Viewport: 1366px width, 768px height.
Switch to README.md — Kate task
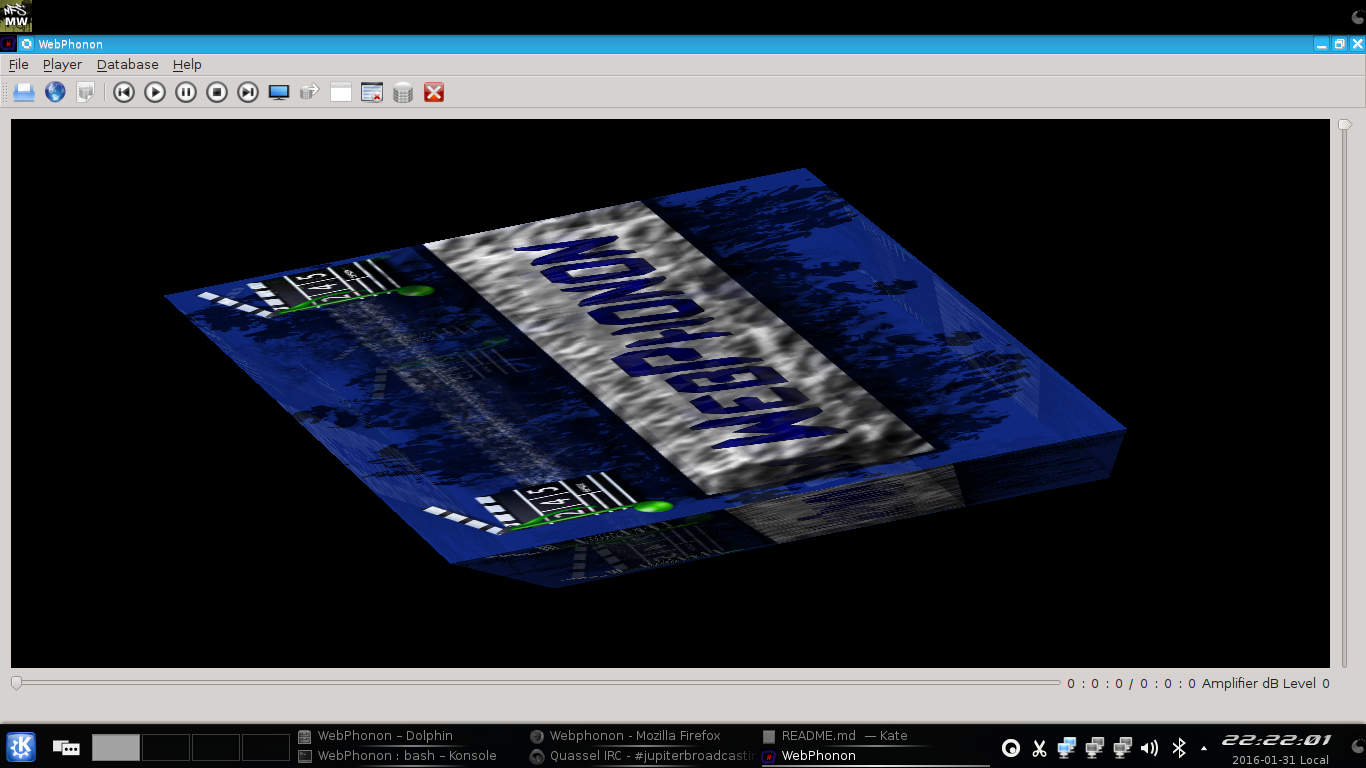click(x=835, y=736)
